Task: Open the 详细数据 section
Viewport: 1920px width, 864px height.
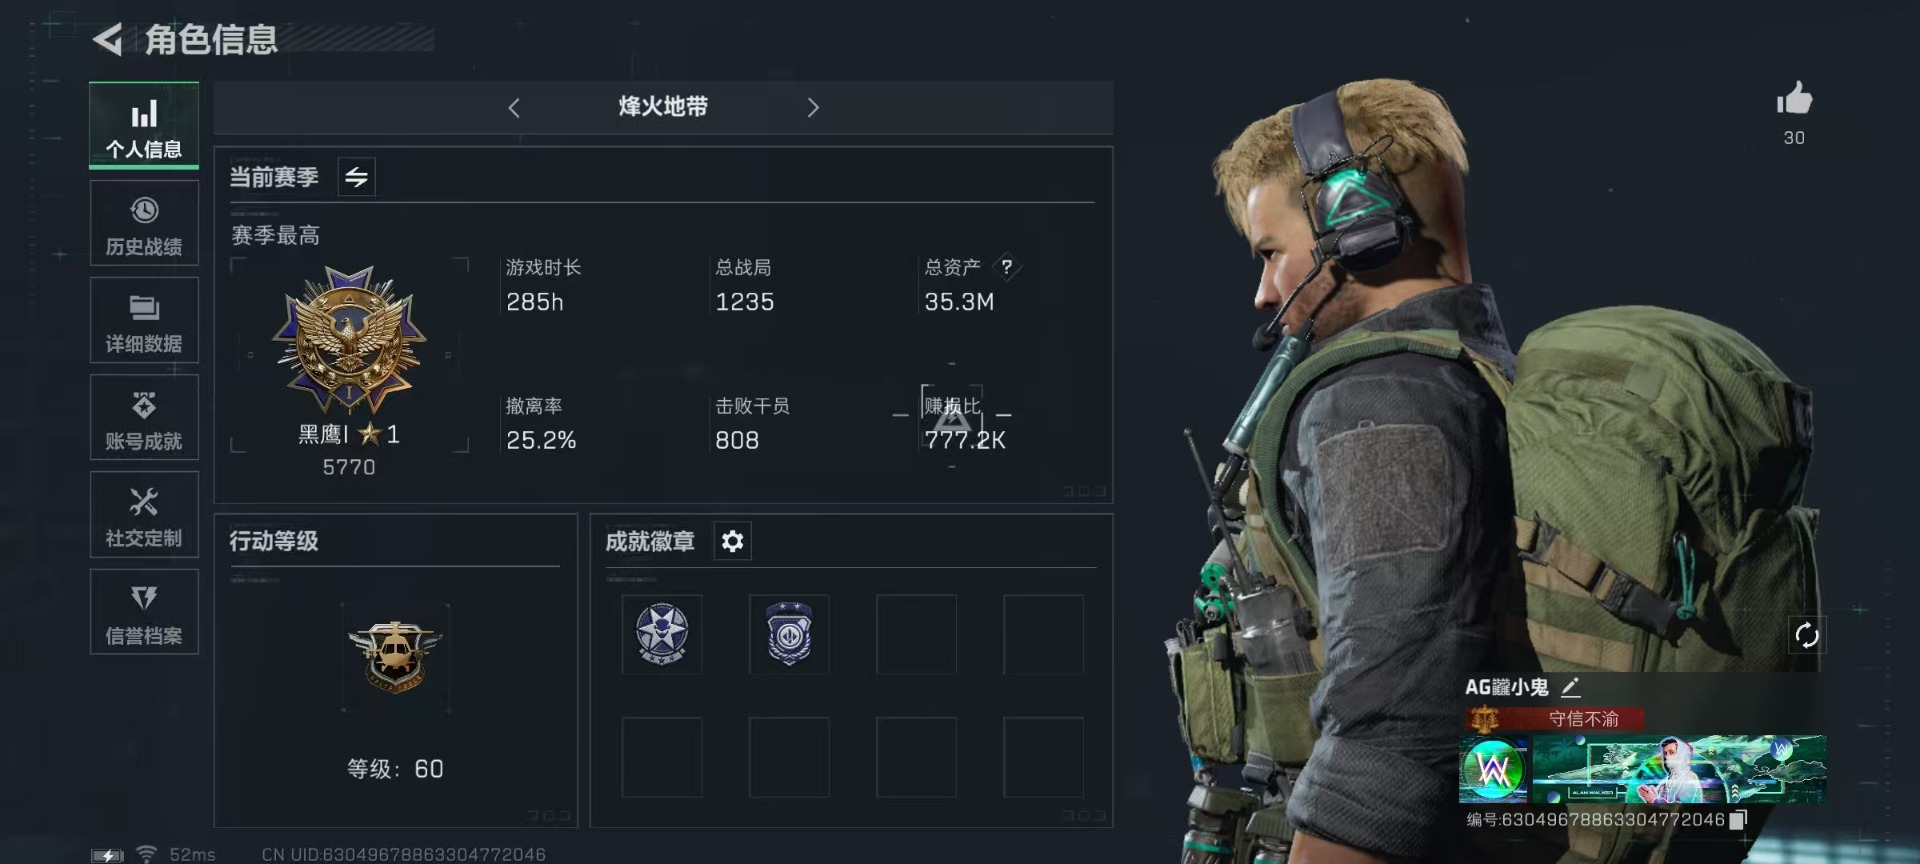Action: [144, 321]
